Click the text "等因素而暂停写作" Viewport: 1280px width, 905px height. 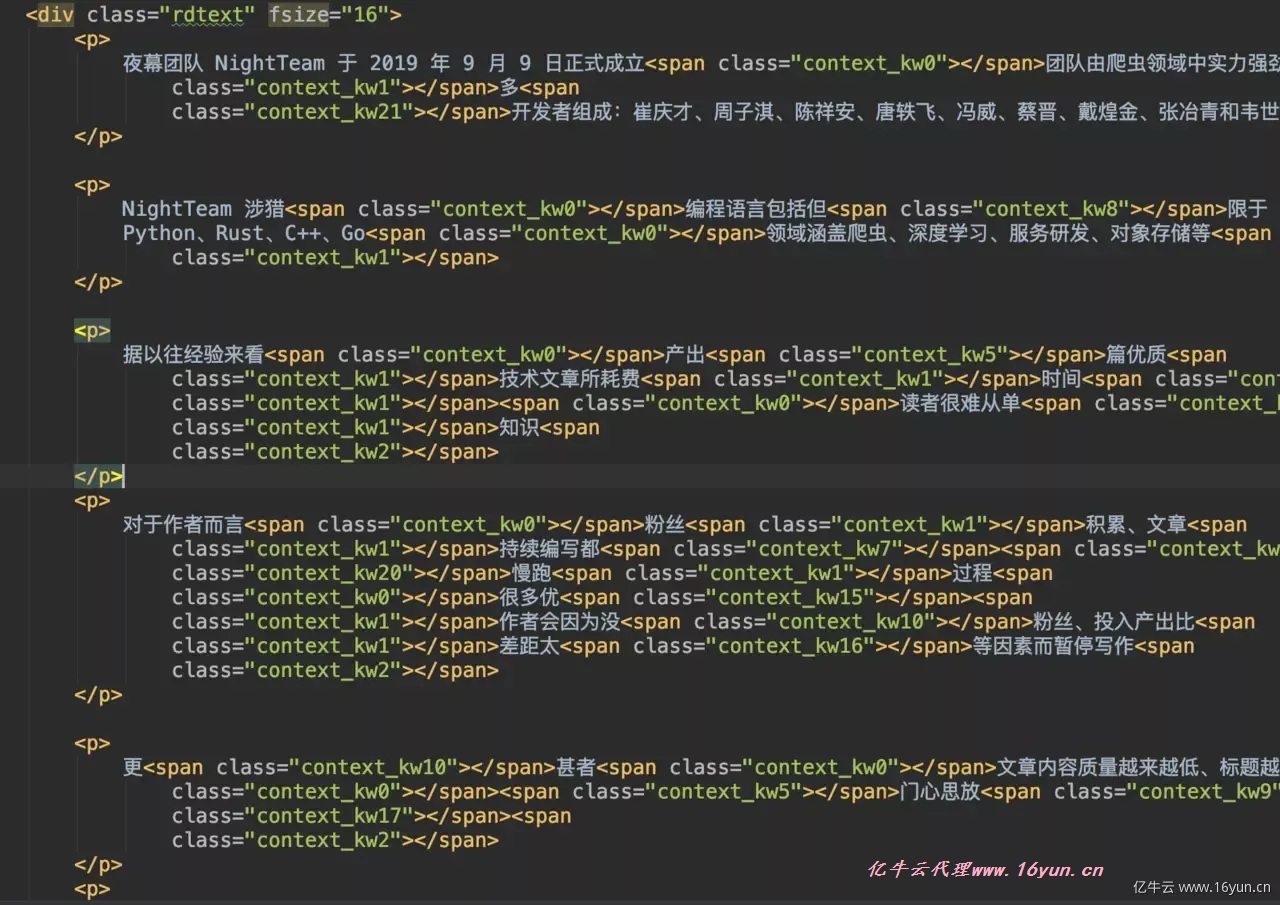1053,646
